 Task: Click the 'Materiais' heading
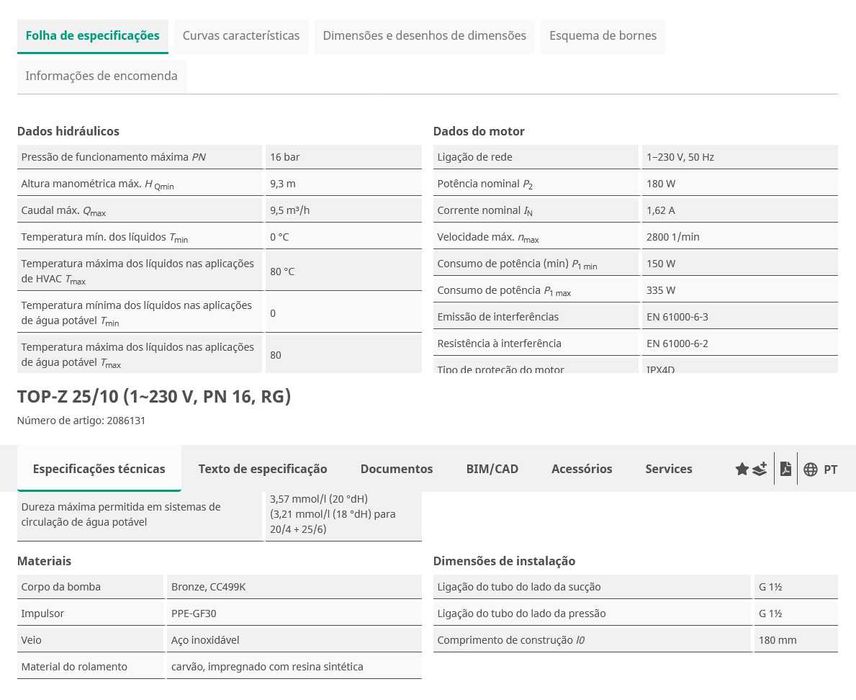click(x=44, y=561)
